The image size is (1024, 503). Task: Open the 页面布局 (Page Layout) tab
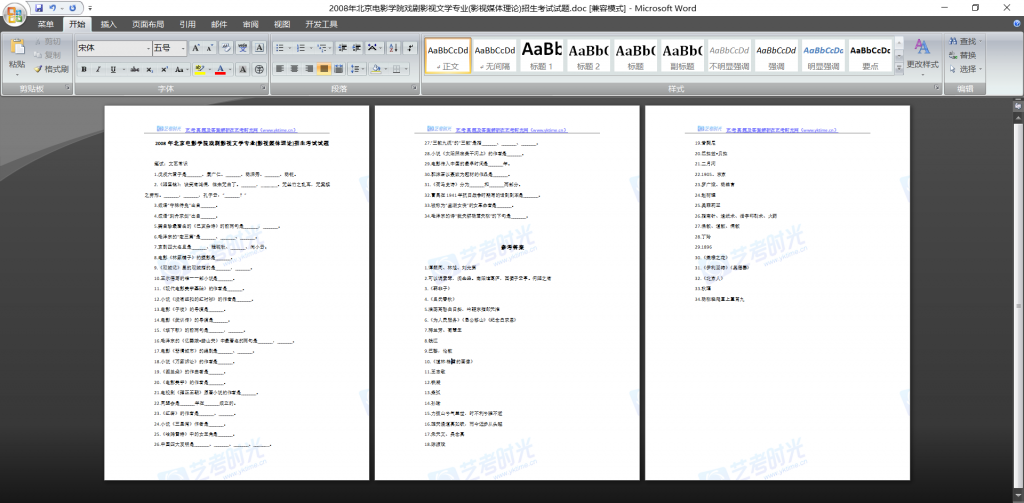pyautogui.click(x=148, y=24)
